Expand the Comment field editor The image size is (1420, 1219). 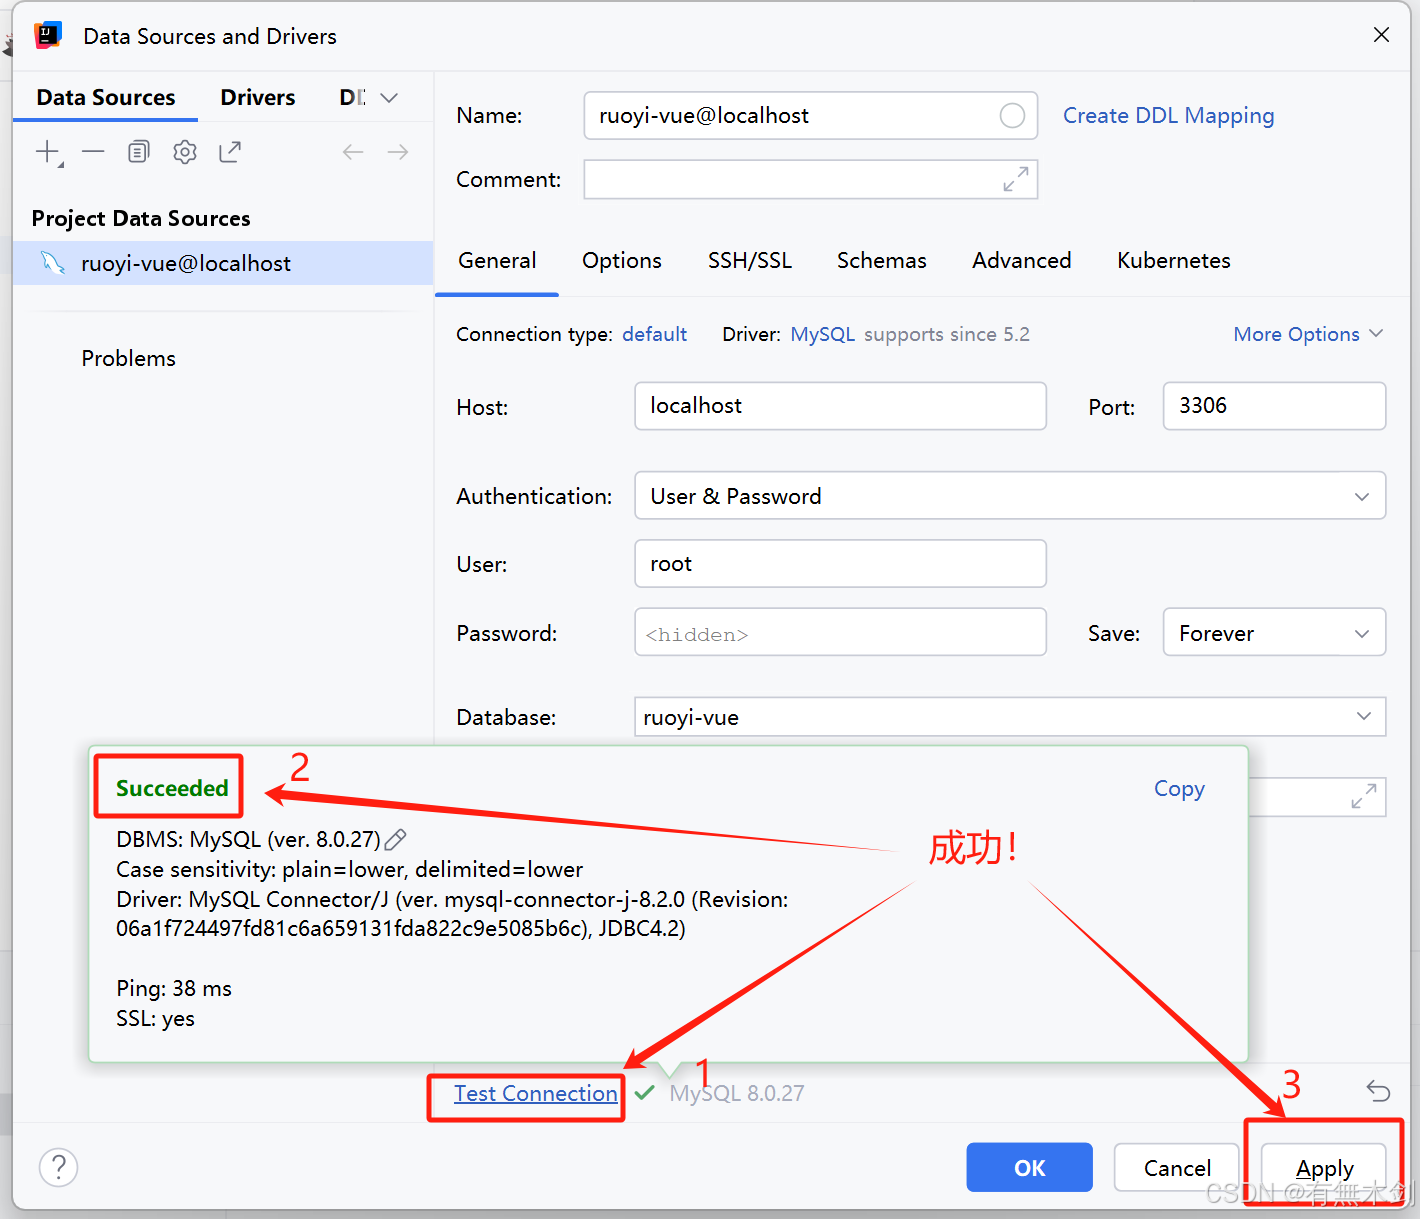(x=1016, y=179)
